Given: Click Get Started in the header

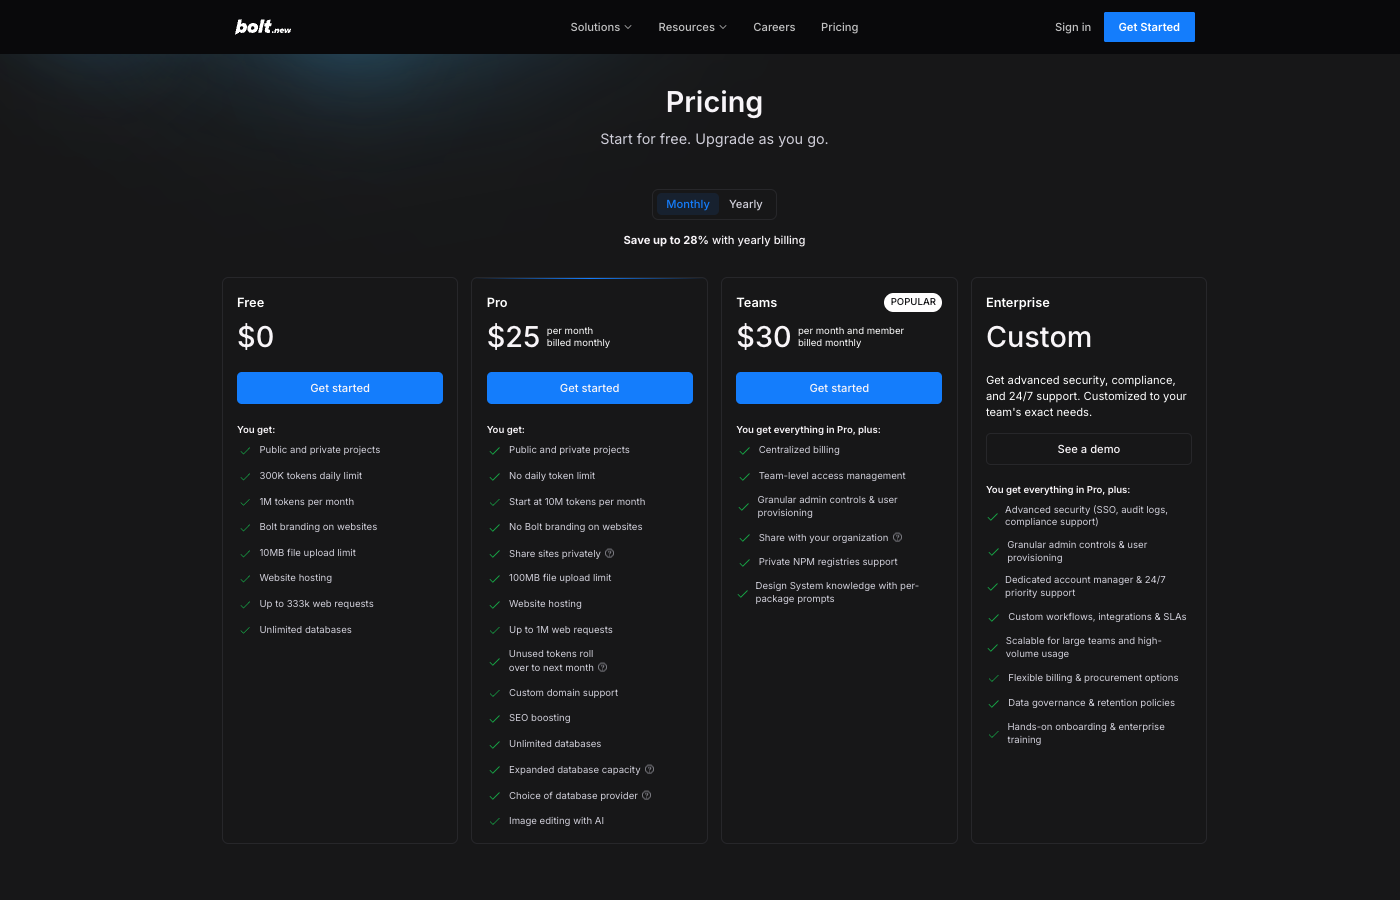Looking at the screenshot, I should (1149, 27).
